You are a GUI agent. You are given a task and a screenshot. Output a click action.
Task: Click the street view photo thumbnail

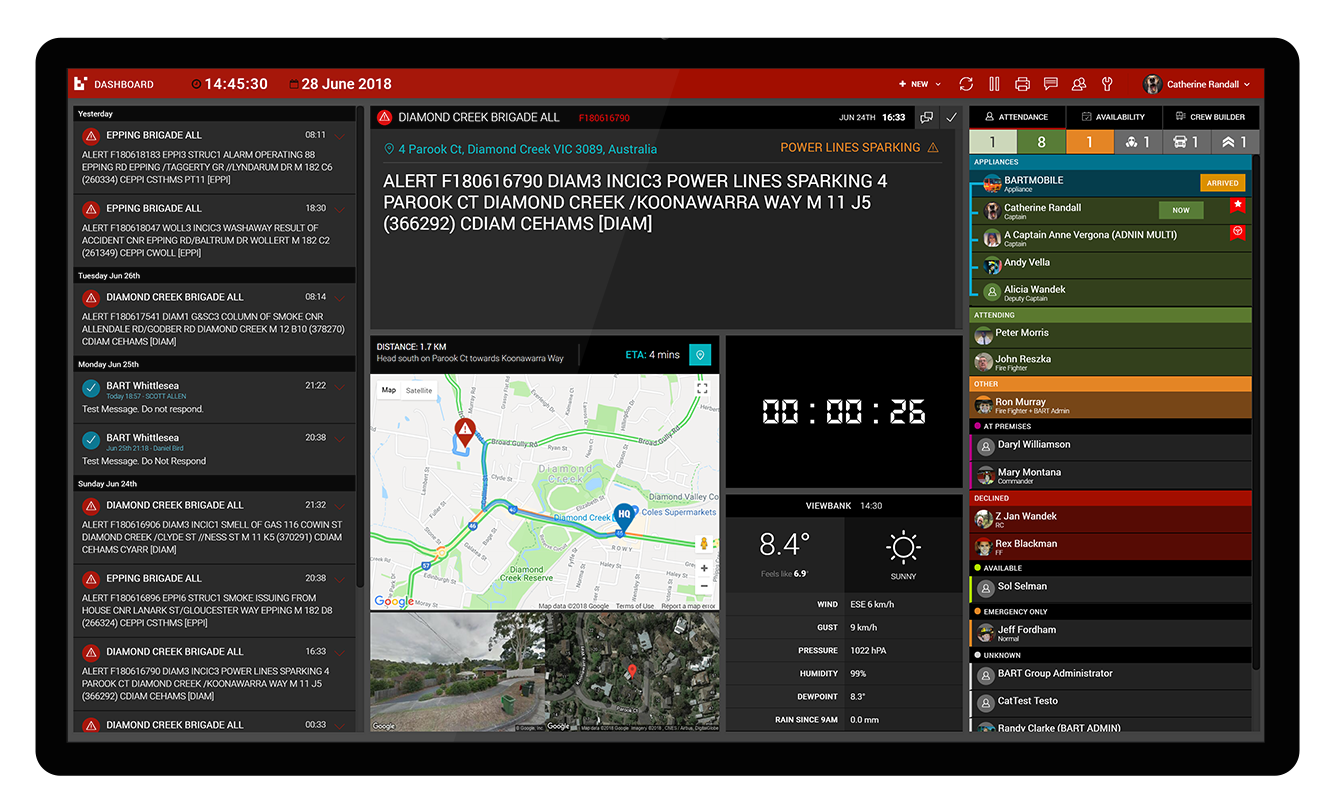click(457, 672)
